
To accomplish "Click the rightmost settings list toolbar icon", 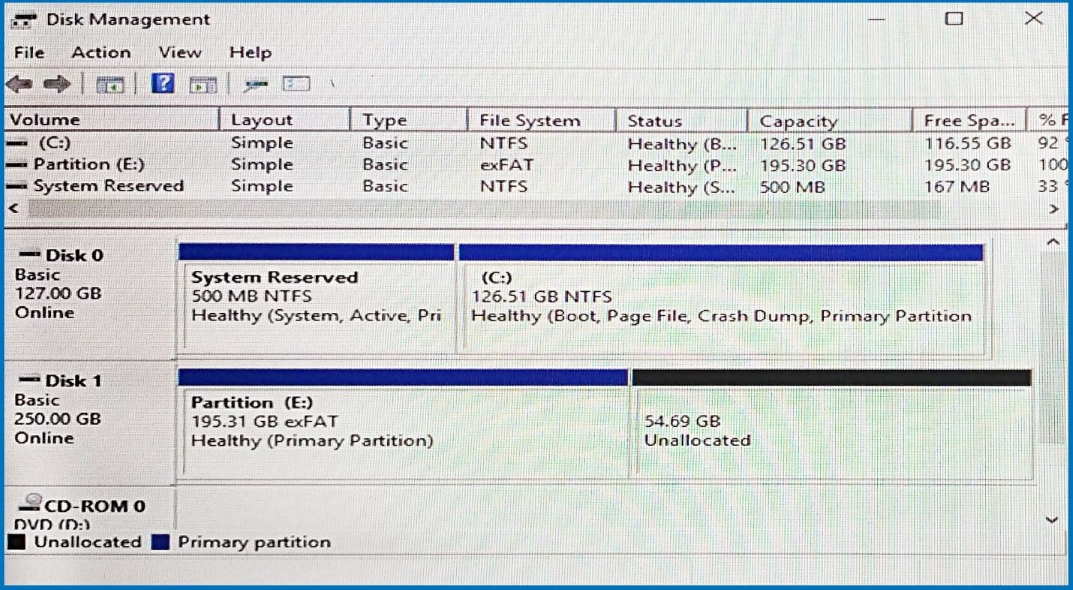I will coord(296,84).
